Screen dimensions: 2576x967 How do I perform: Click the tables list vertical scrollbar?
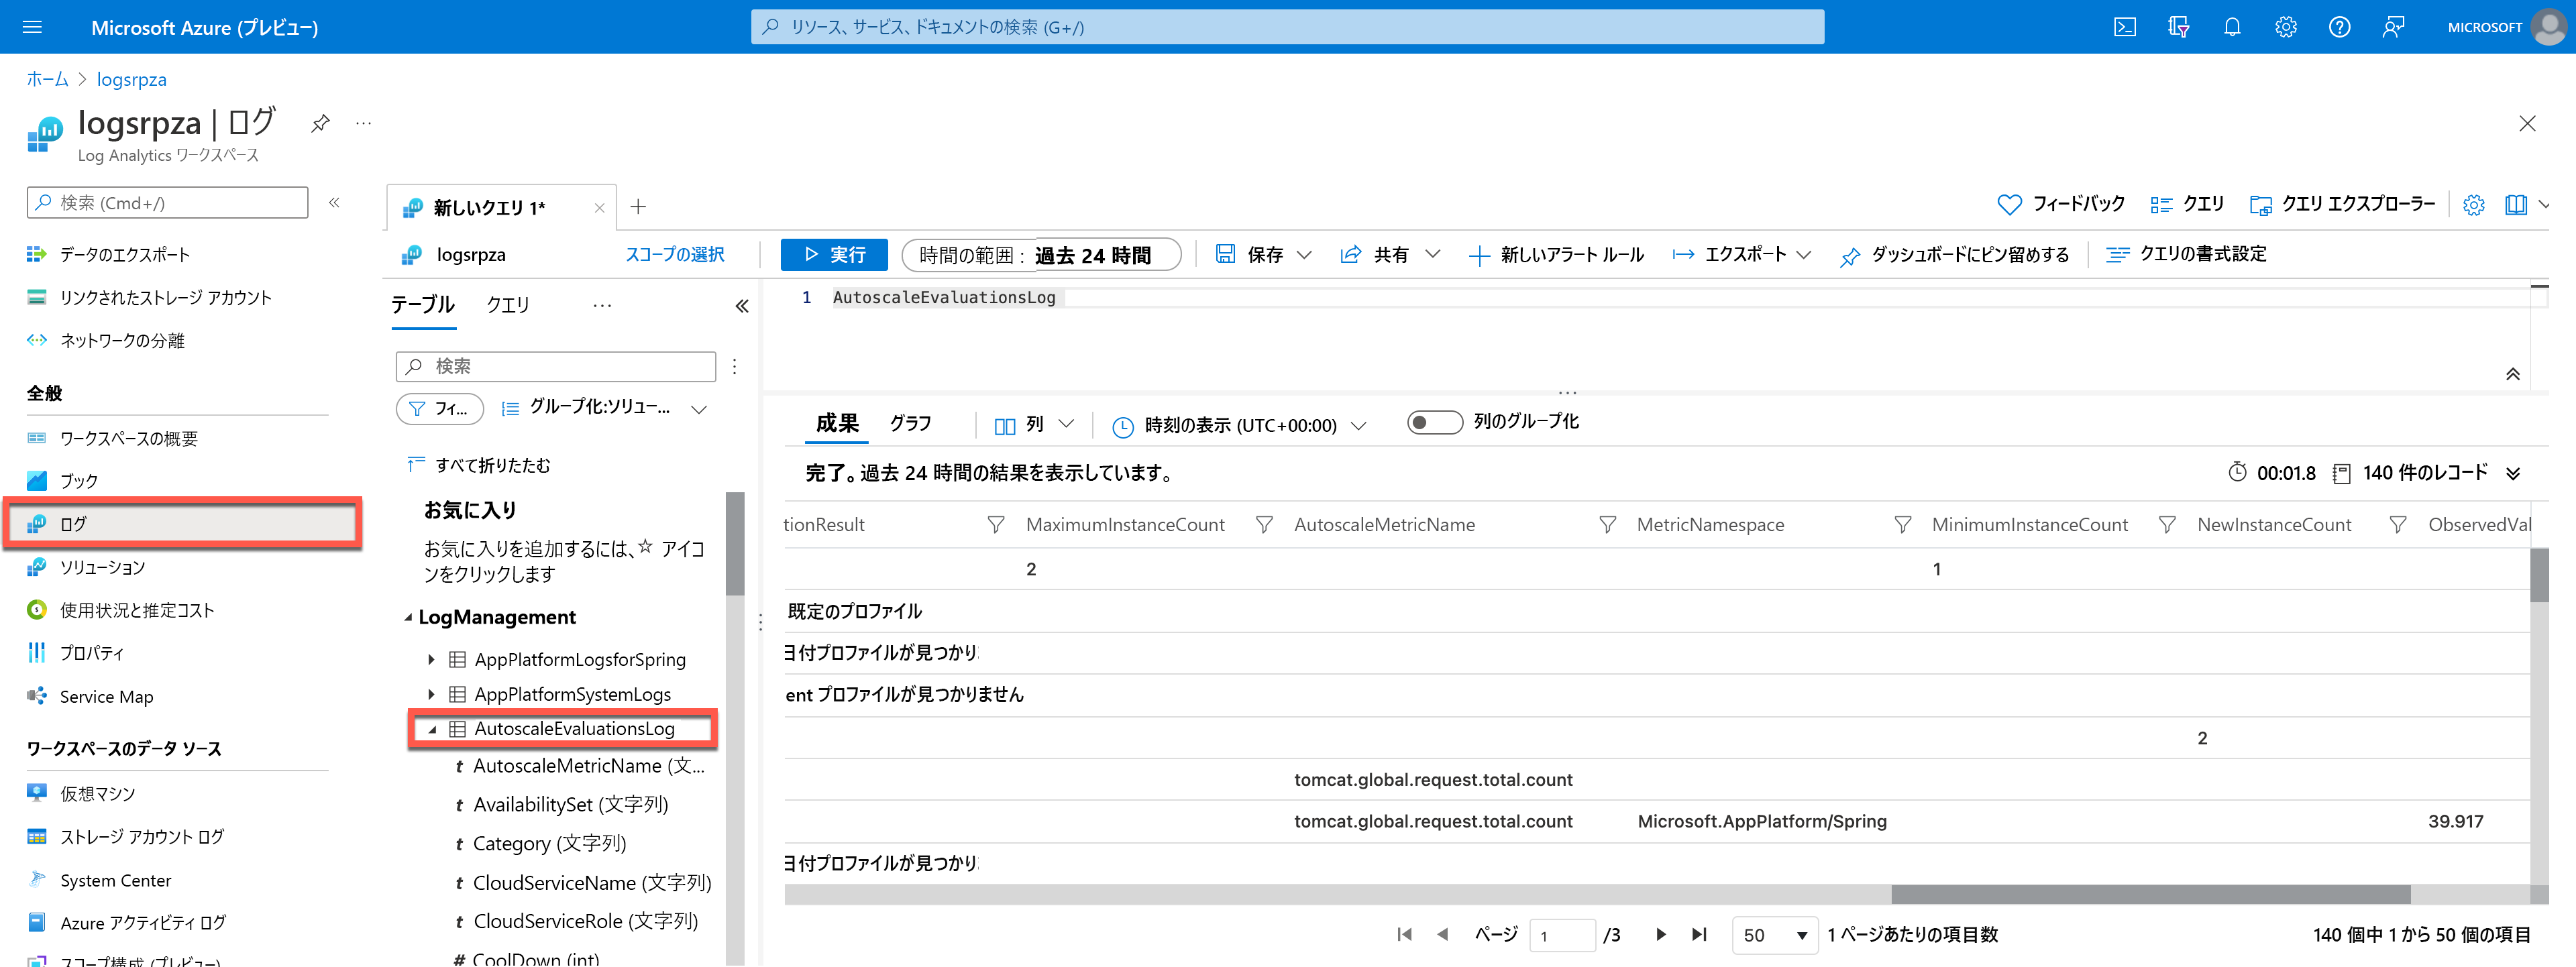point(735,543)
